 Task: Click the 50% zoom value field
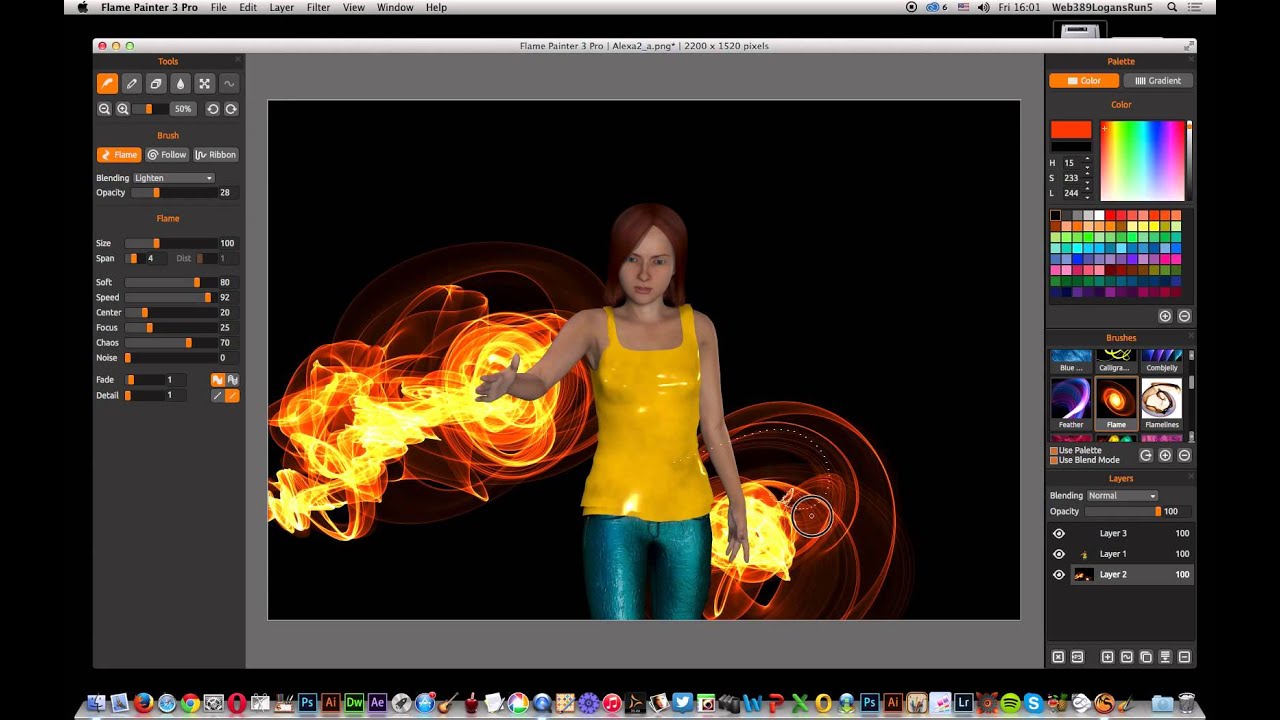pos(182,109)
